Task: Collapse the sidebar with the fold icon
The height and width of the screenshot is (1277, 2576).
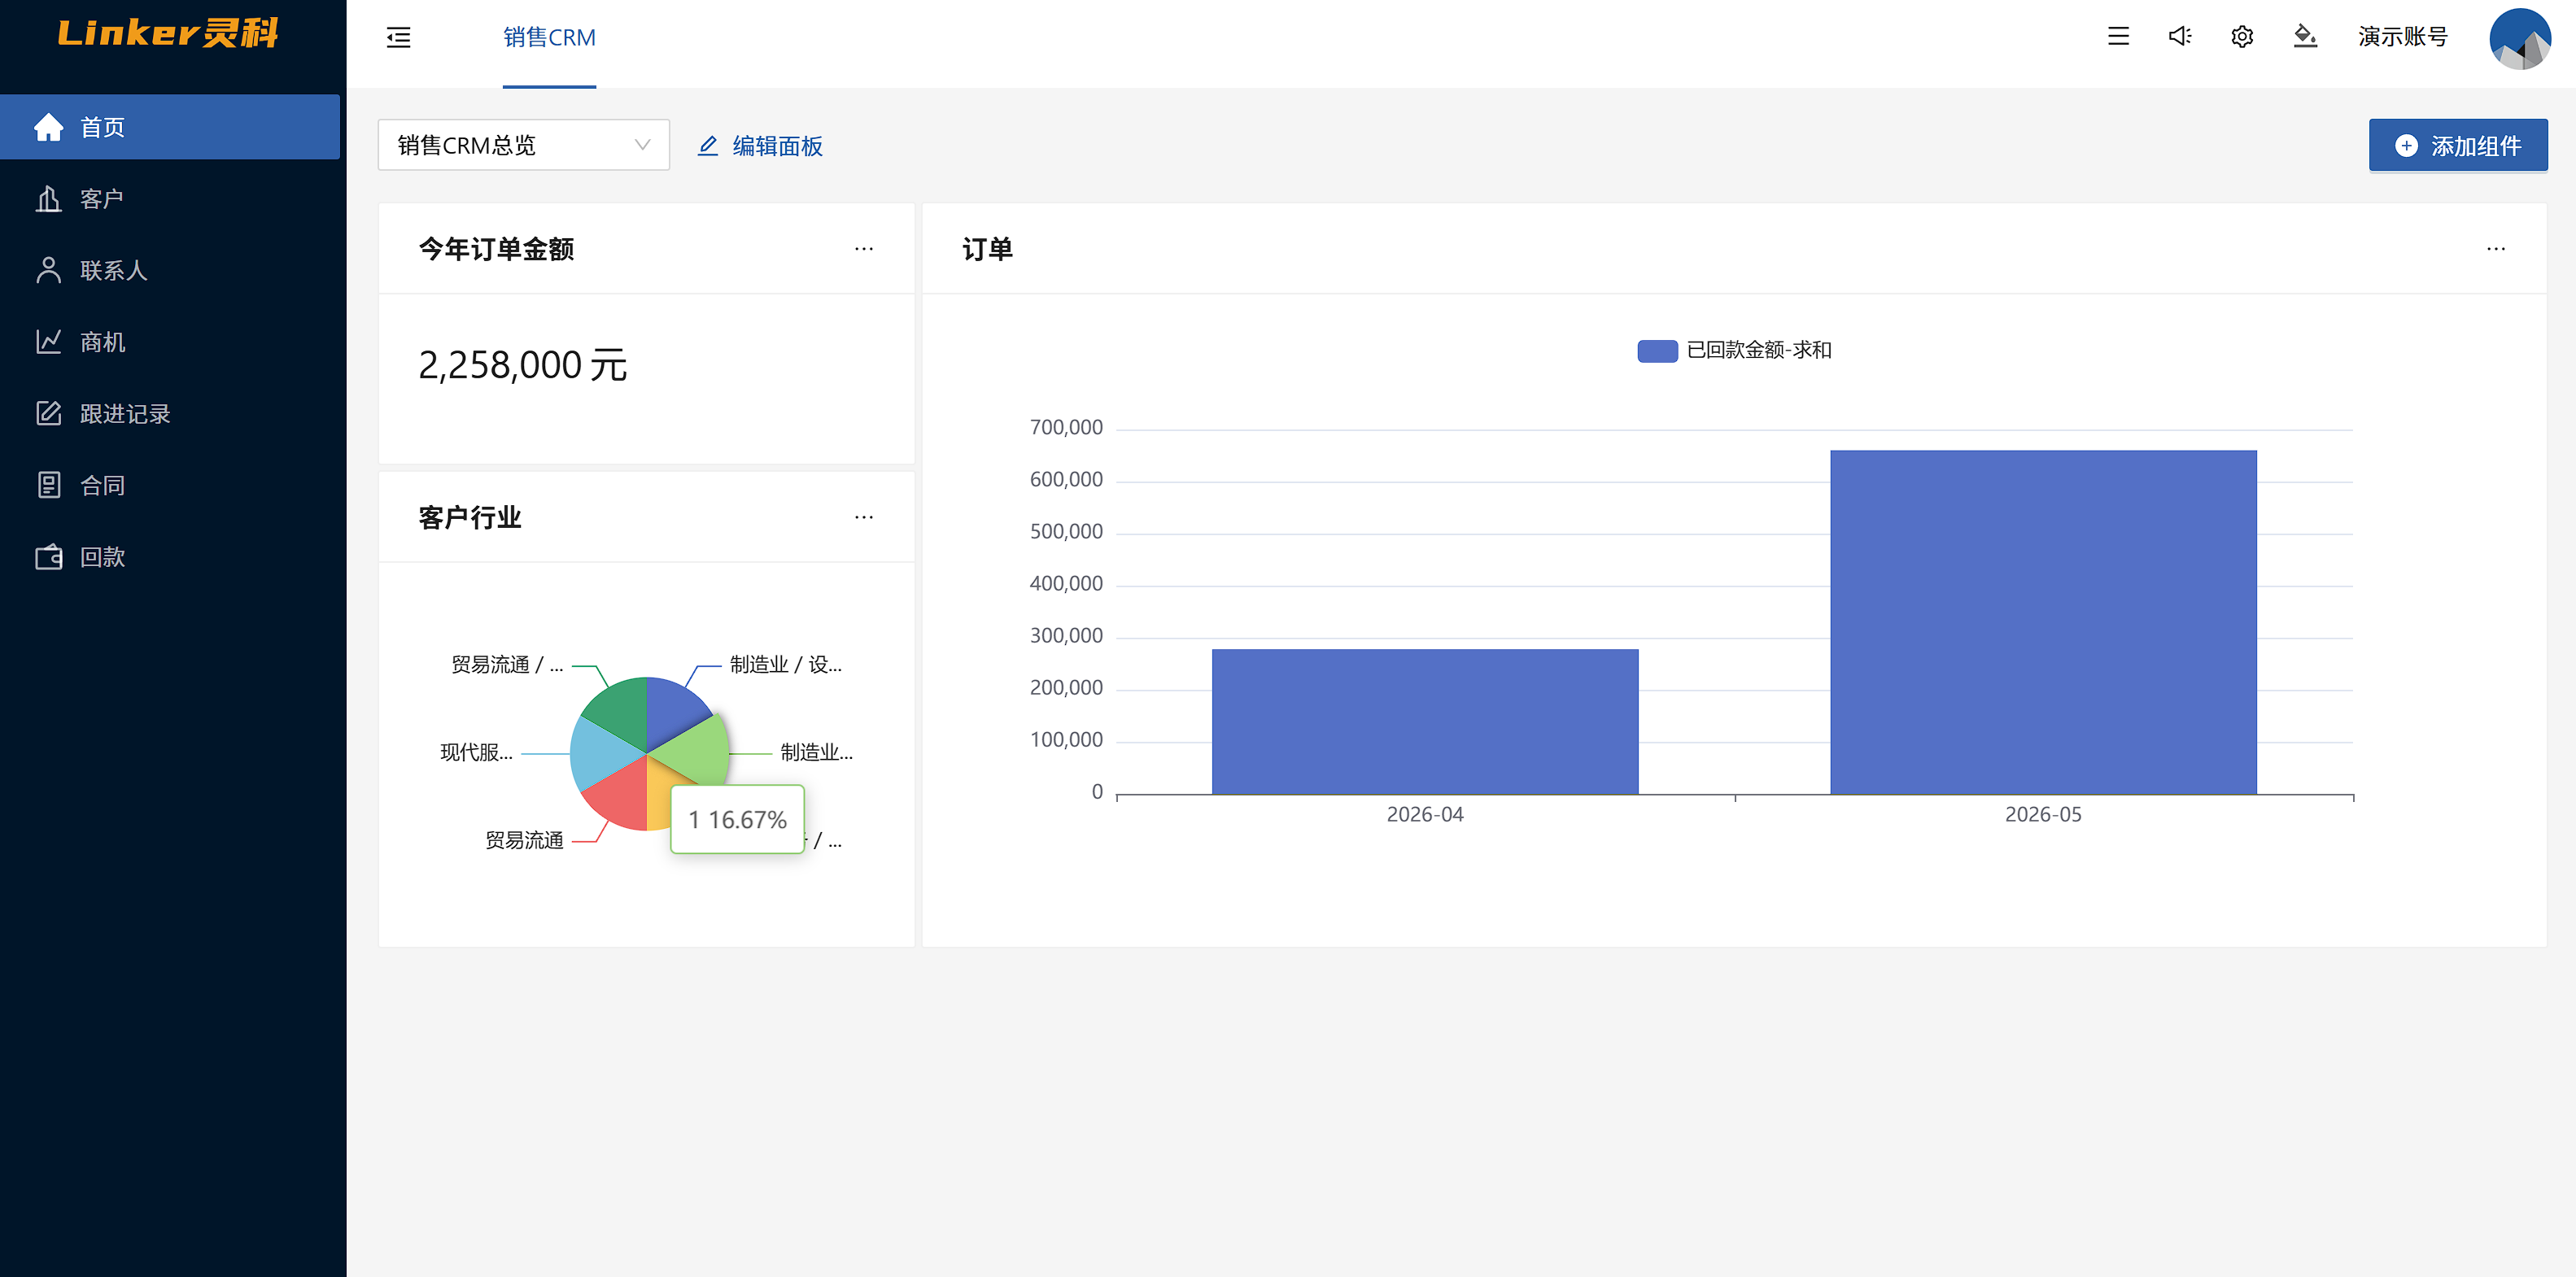Action: pyautogui.click(x=398, y=38)
